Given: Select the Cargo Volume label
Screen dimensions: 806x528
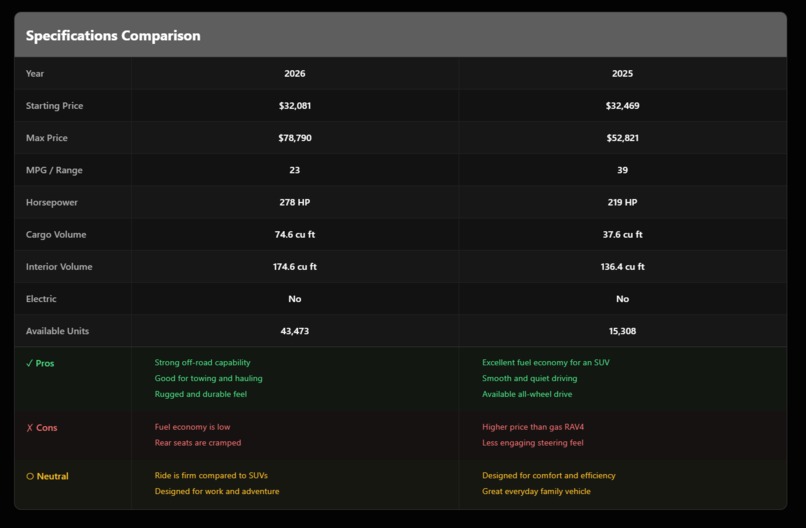Looking at the screenshot, I should [x=56, y=234].
